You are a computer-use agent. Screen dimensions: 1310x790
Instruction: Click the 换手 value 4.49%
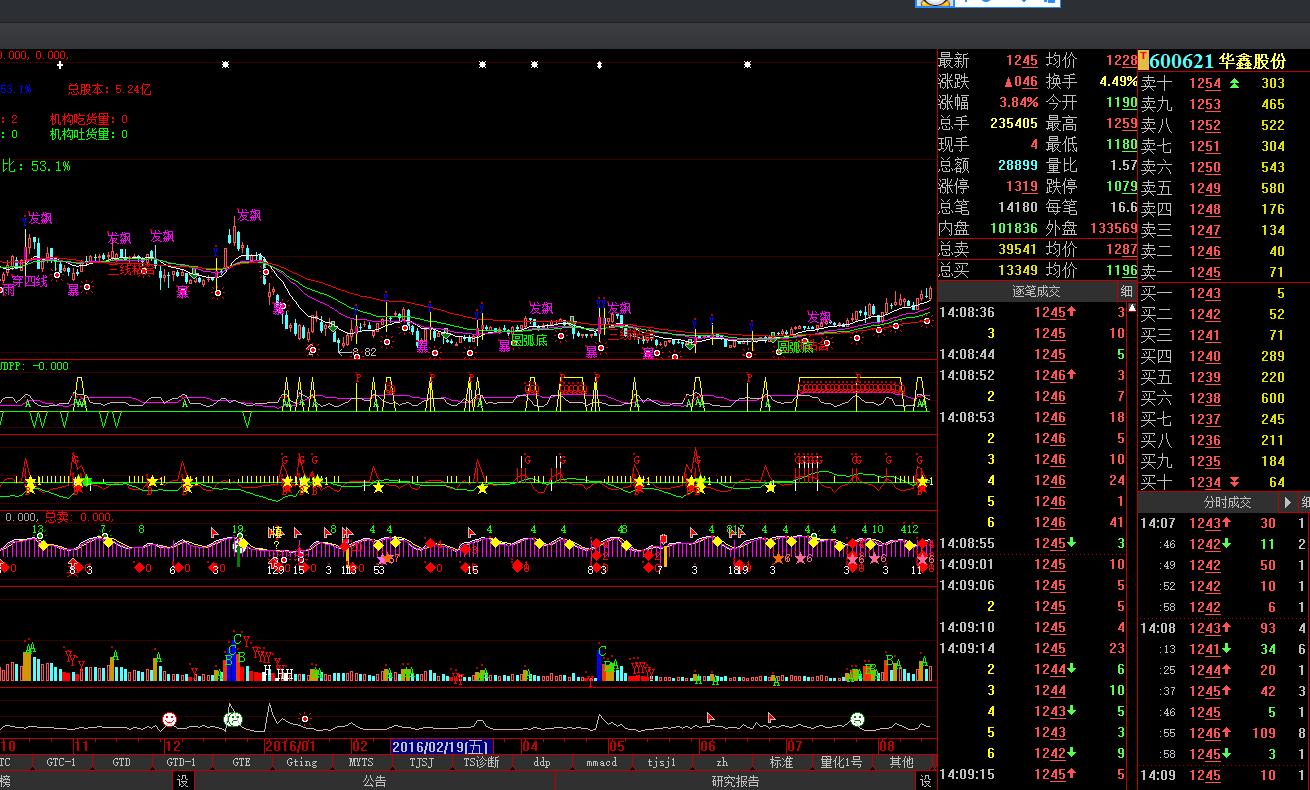pyautogui.click(x=1118, y=82)
